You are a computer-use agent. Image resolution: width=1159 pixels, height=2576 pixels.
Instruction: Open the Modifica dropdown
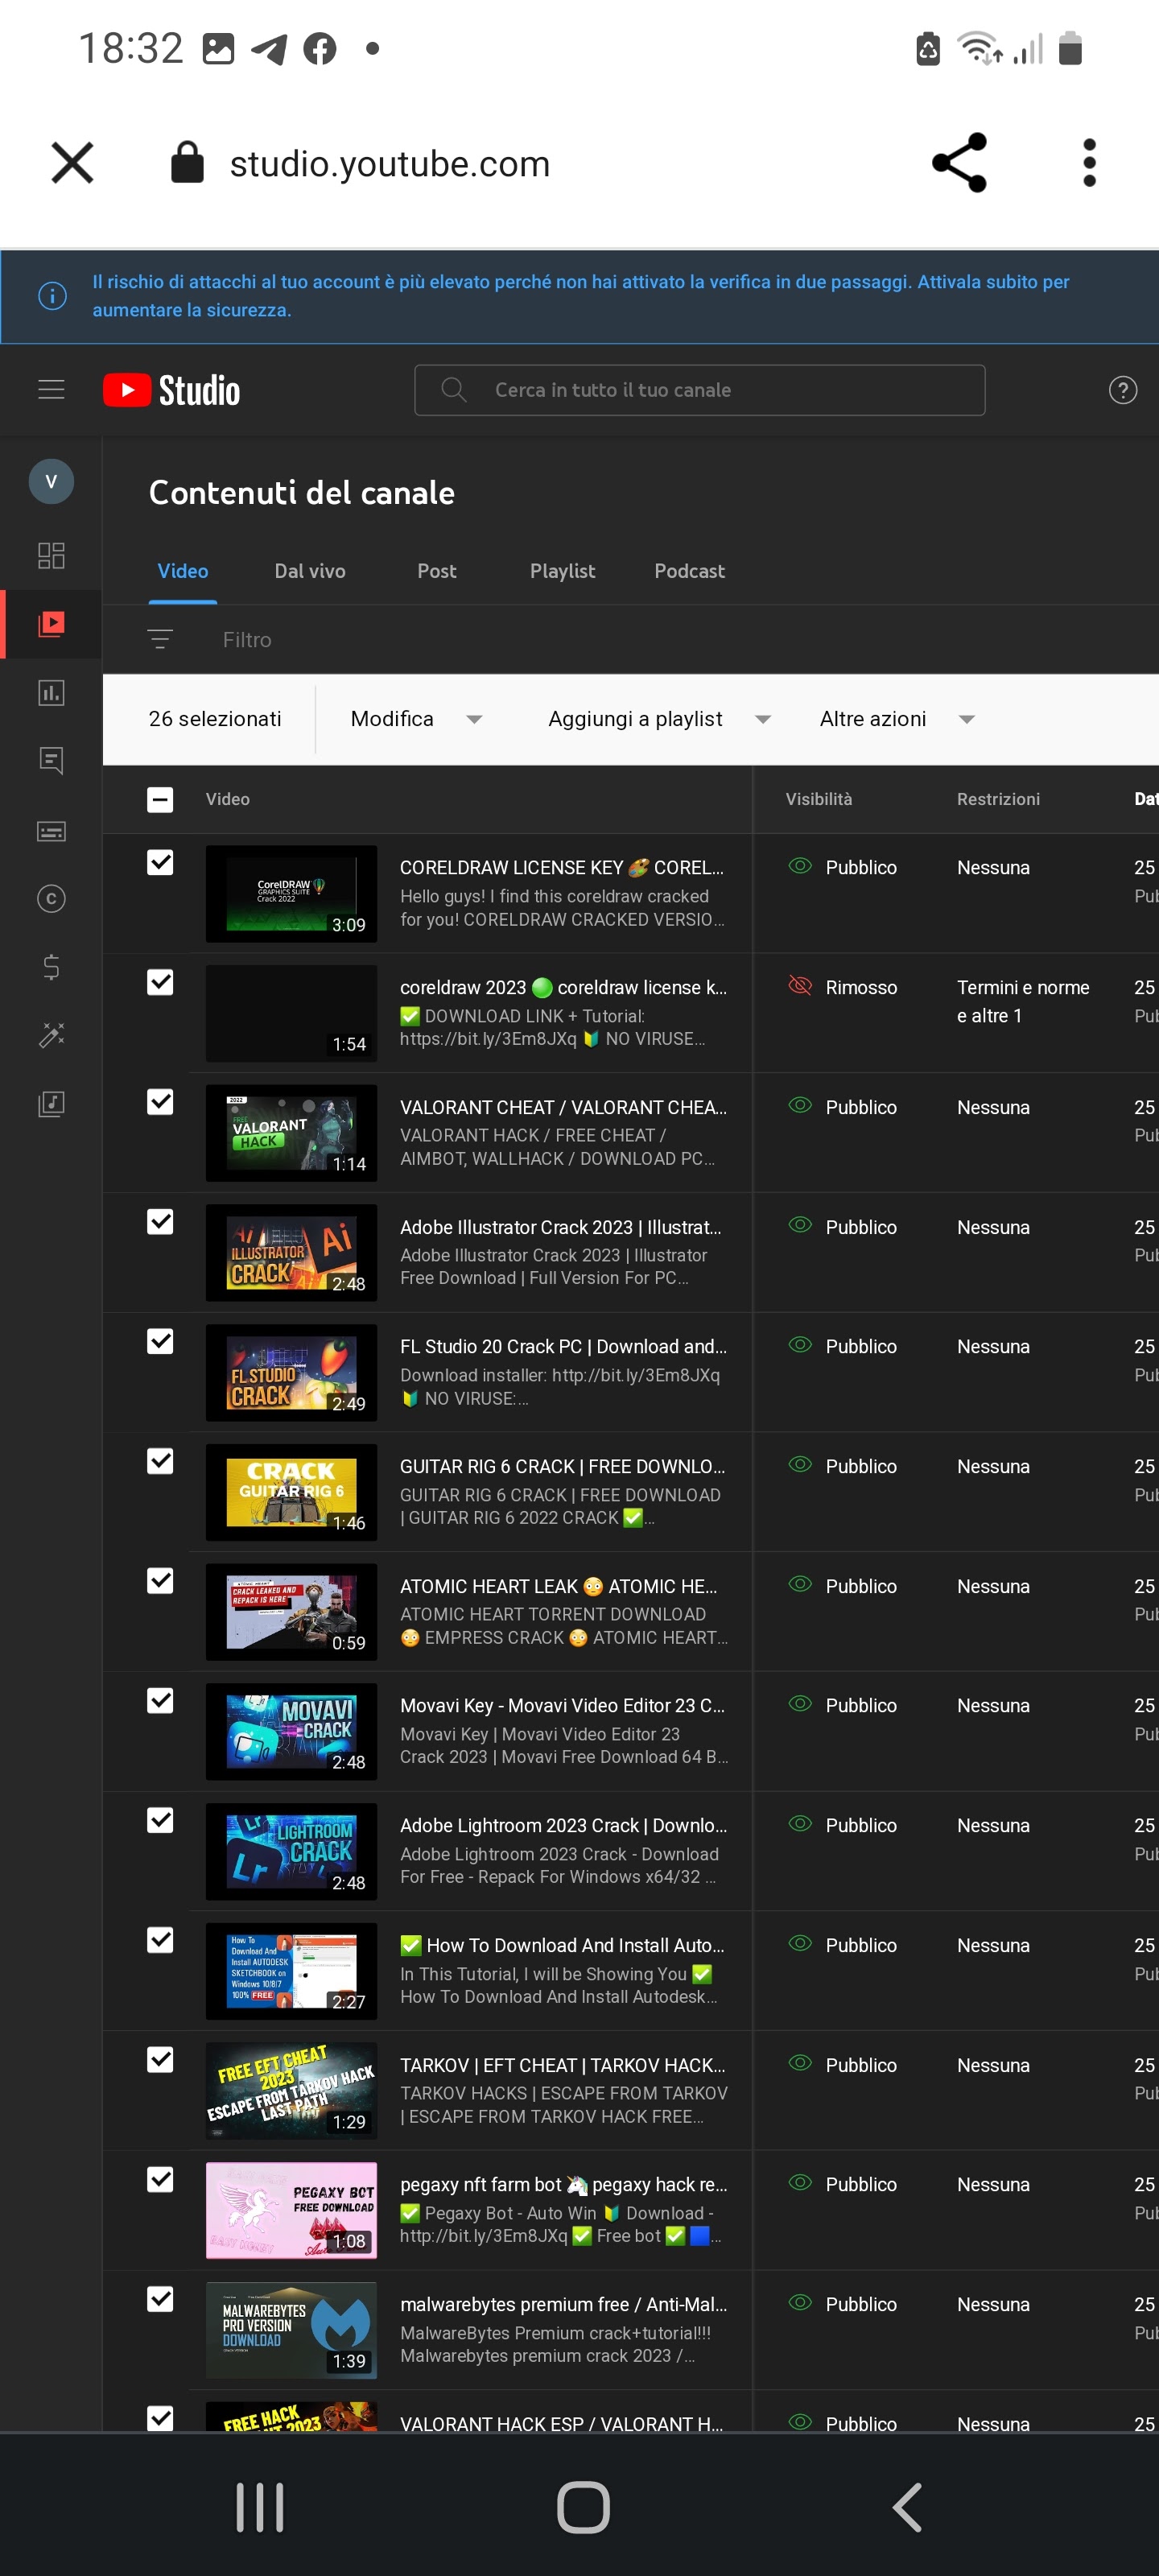pyautogui.click(x=416, y=719)
